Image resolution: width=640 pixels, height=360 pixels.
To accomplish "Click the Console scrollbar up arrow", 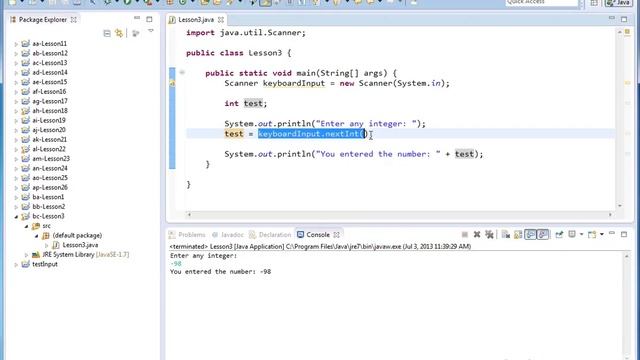I will click(627, 256).
